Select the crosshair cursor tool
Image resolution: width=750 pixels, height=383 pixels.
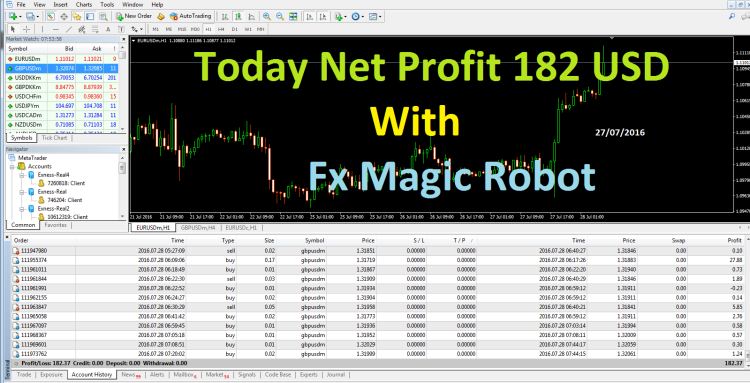click(x=27, y=29)
